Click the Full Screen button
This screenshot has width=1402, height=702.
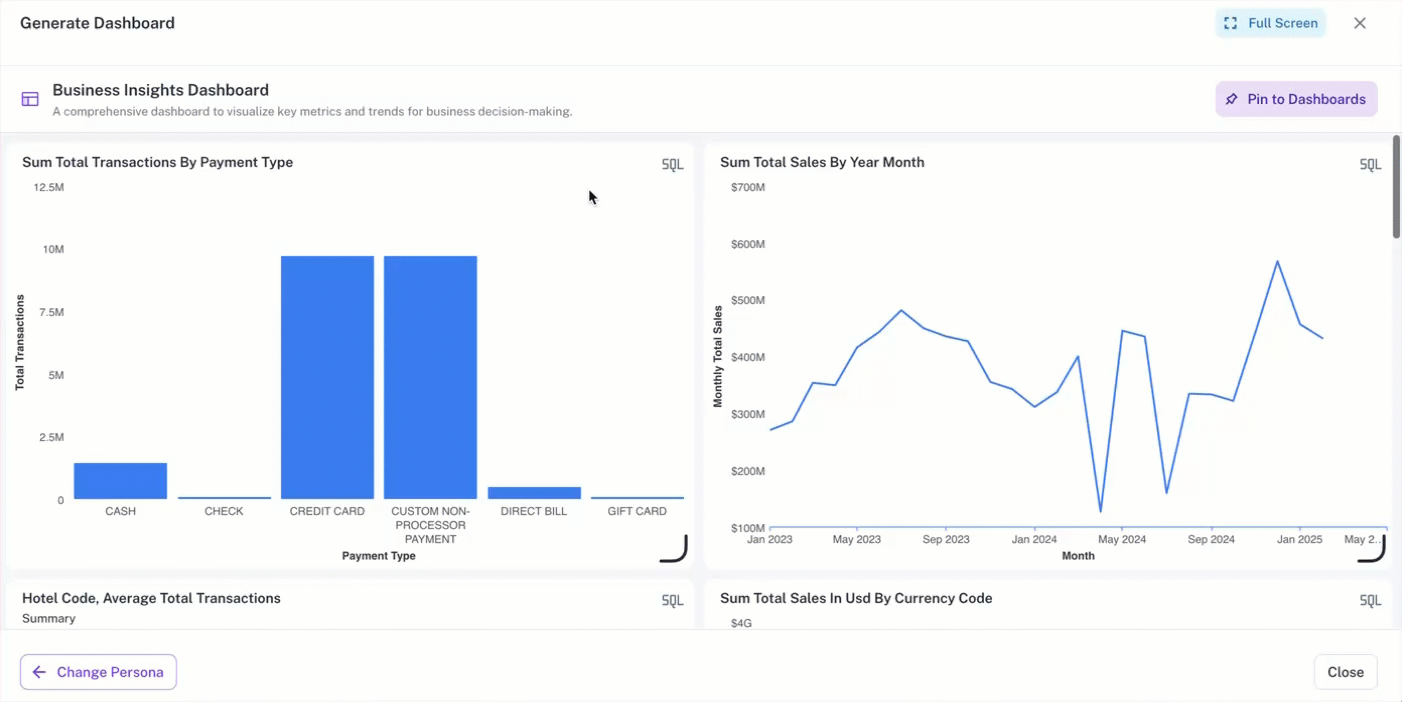click(x=1271, y=23)
